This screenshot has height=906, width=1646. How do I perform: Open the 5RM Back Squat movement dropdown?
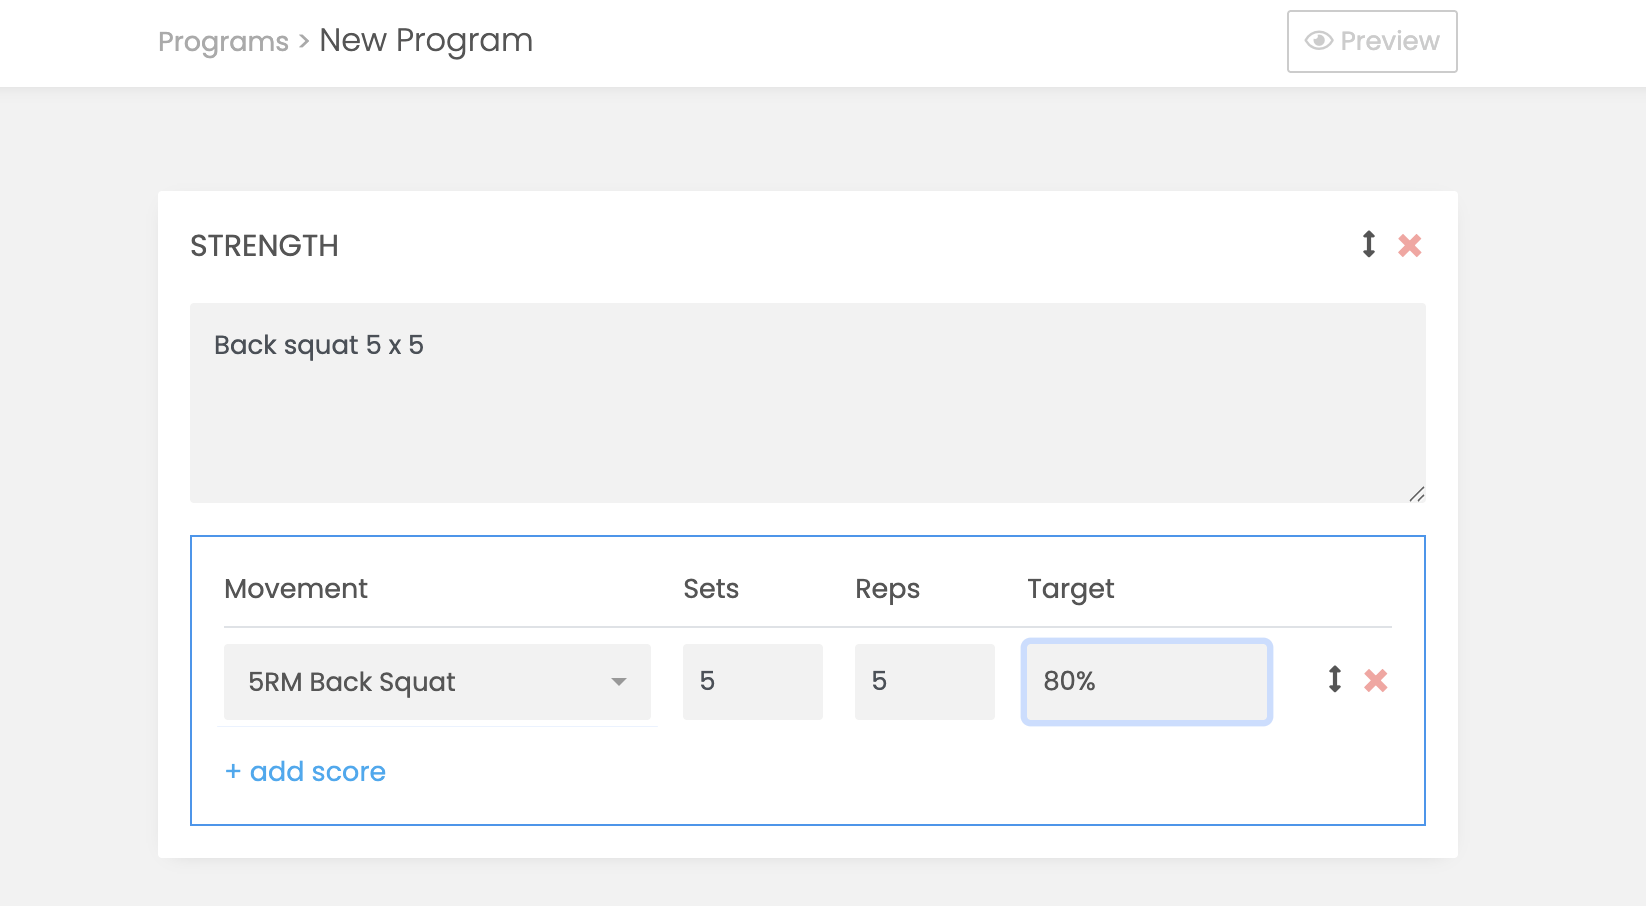(437, 682)
